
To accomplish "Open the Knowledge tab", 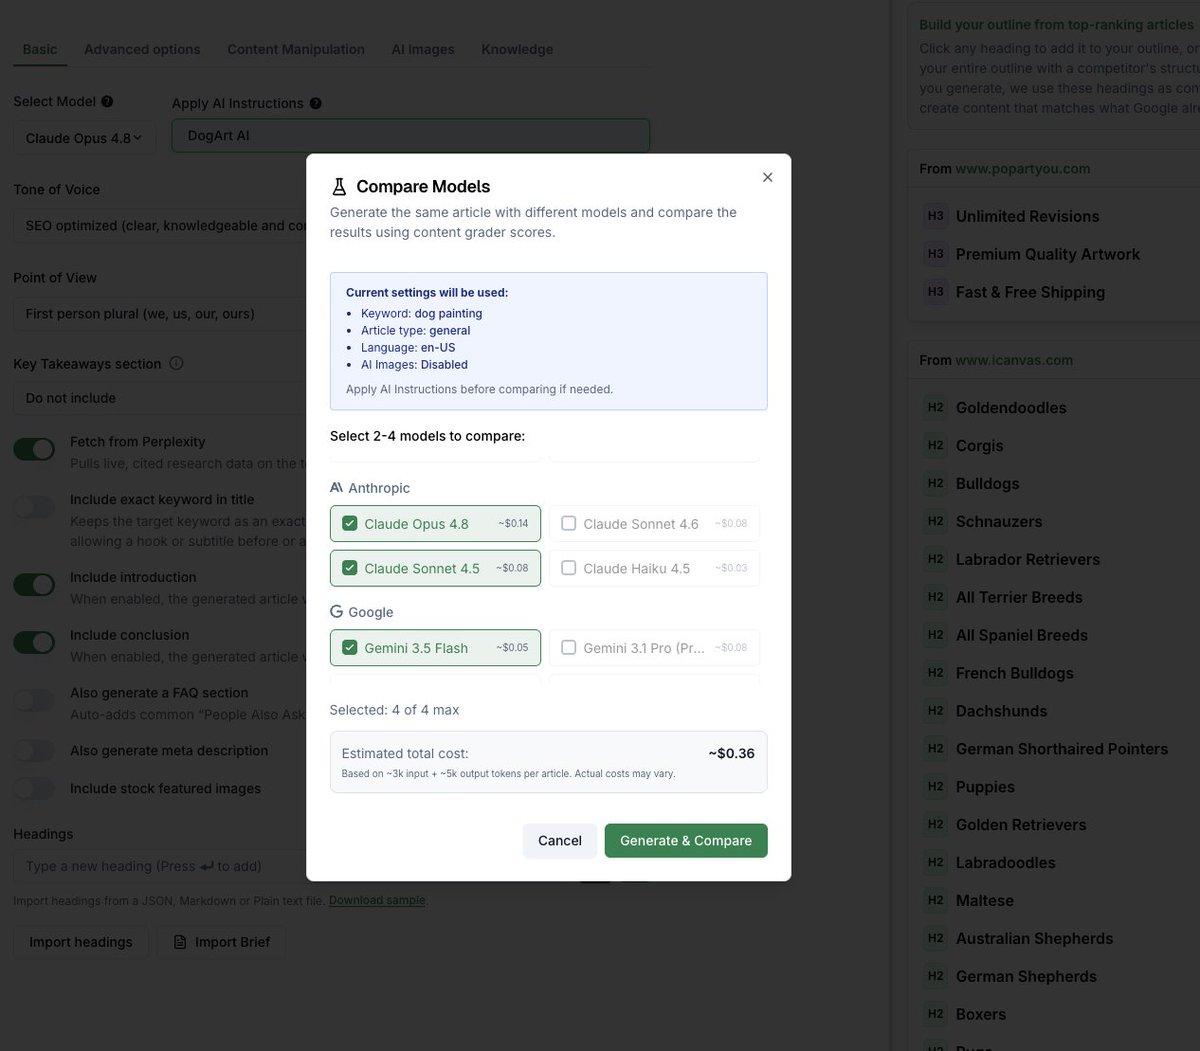I will tap(517, 49).
